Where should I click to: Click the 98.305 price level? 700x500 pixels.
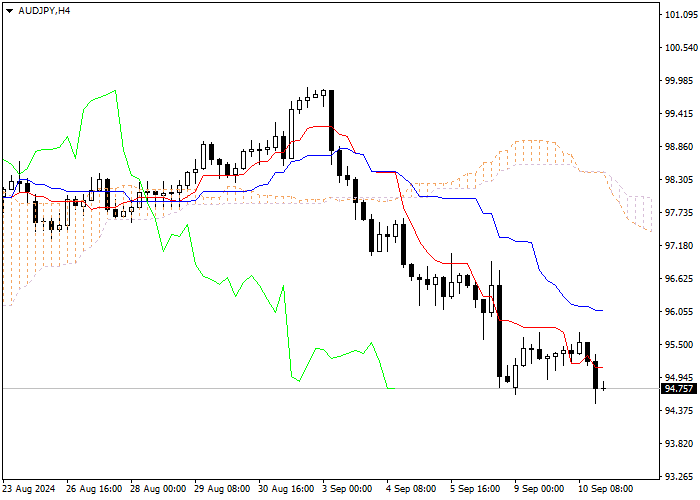(681, 180)
